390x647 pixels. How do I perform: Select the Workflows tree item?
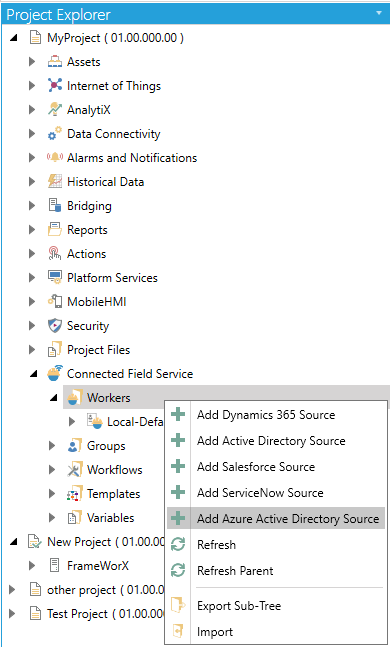pos(114,470)
